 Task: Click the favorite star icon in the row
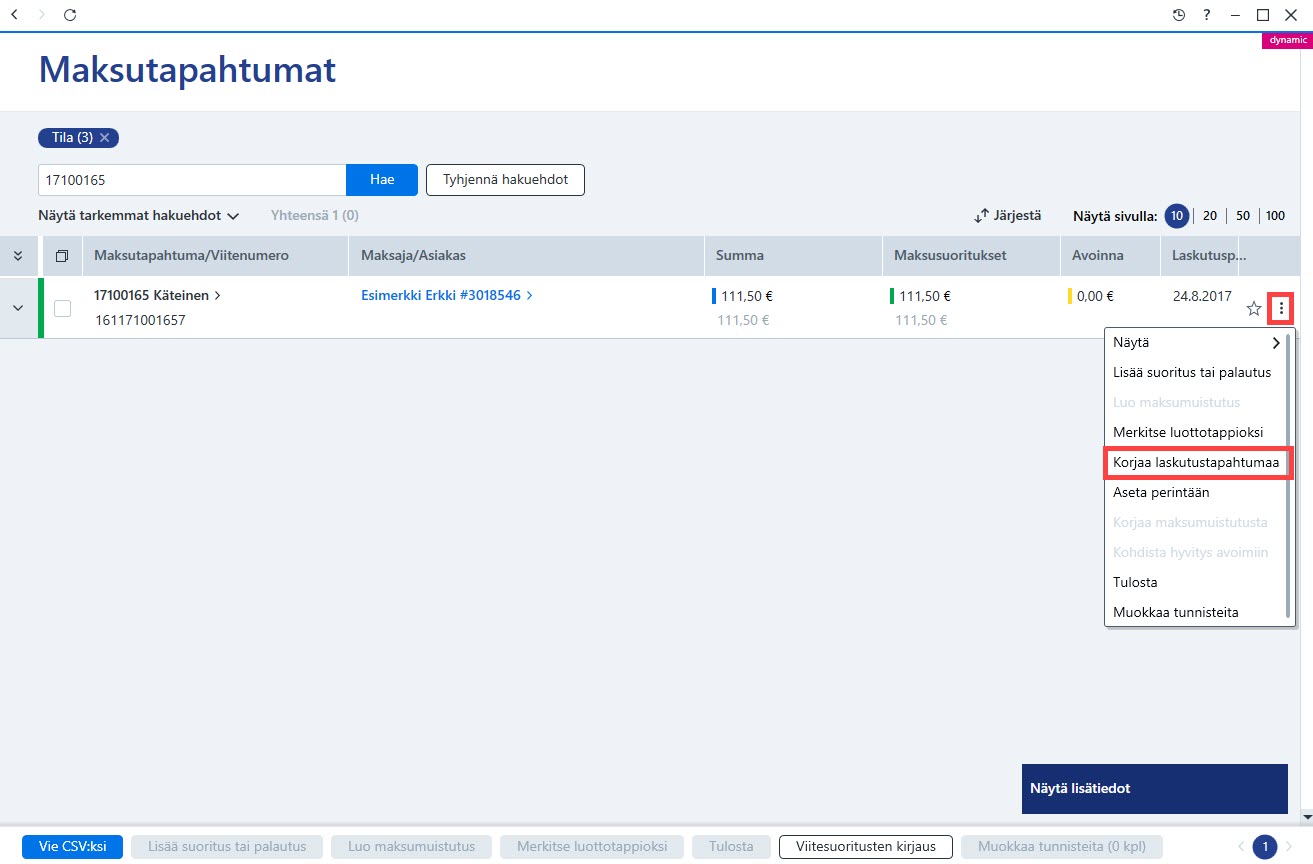[1254, 309]
